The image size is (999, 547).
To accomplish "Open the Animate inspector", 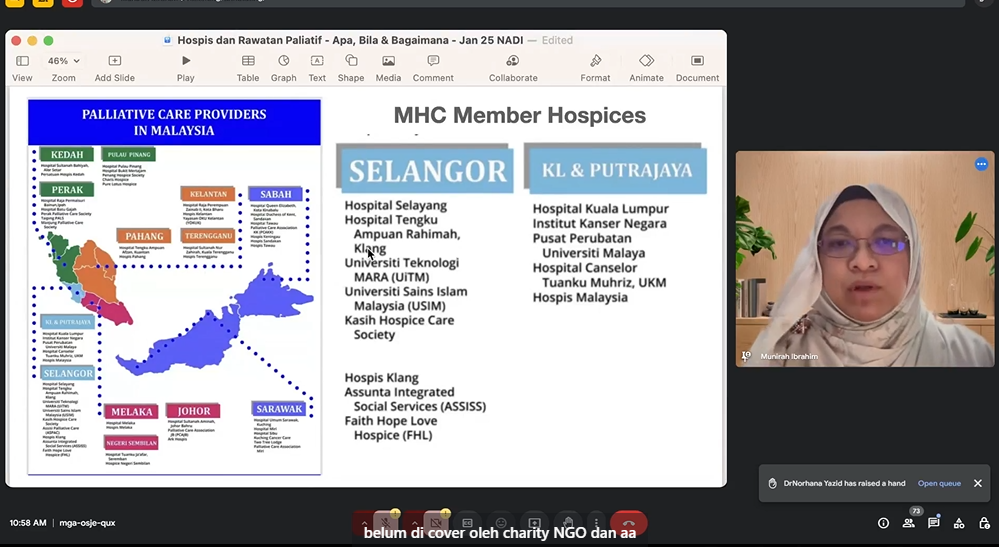I will pos(647,61).
